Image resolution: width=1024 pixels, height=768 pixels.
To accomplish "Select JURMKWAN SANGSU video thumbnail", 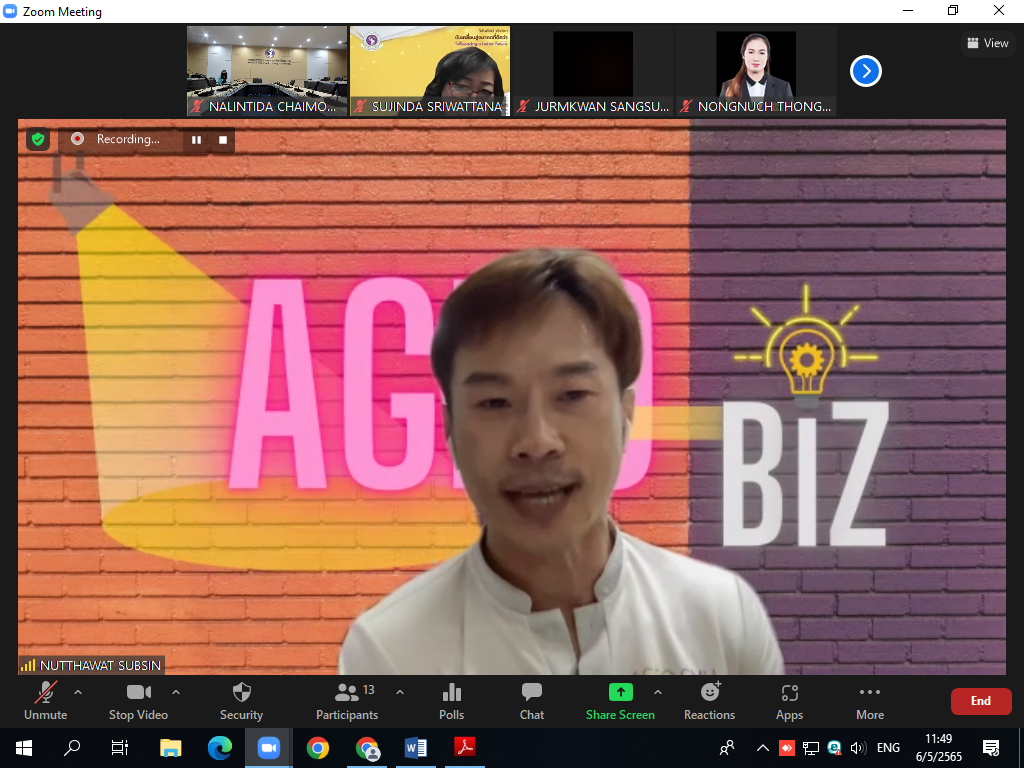I will click(593, 71).
